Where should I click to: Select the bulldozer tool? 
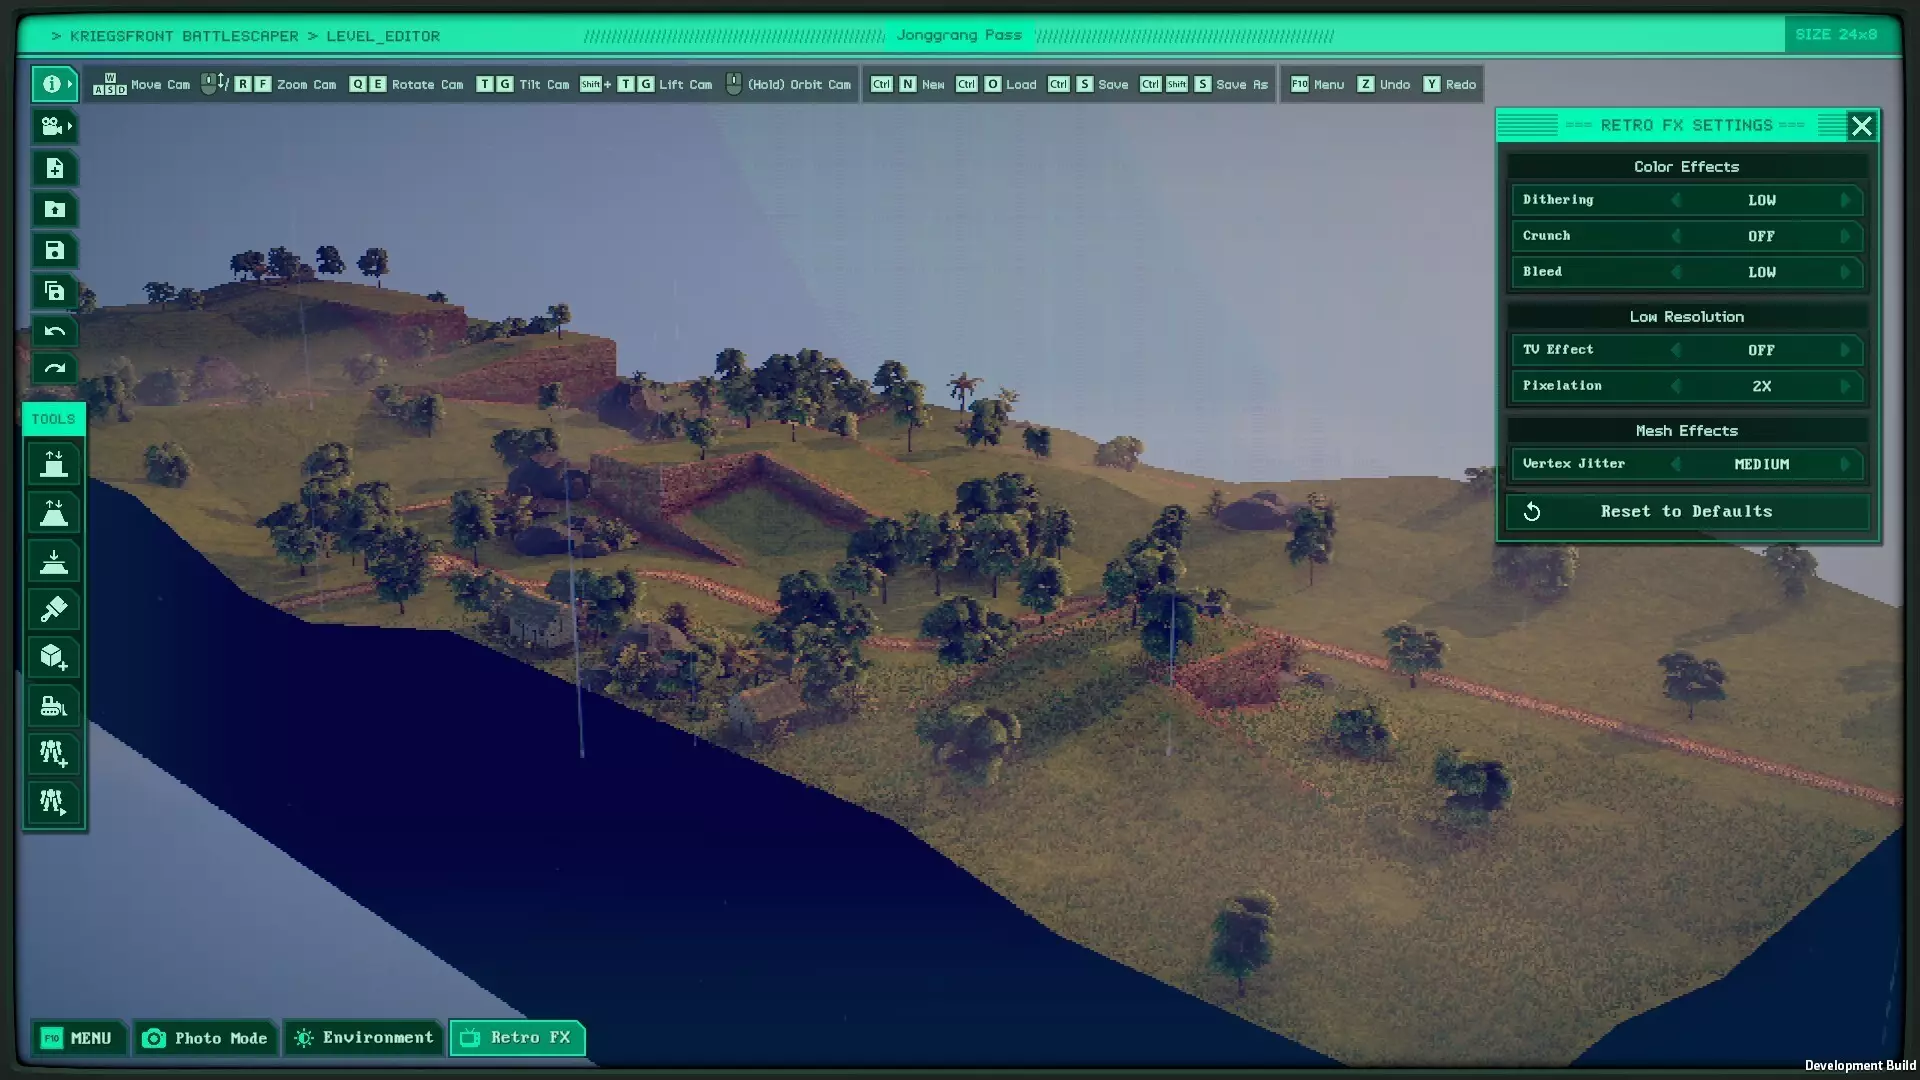click(x=54, y=706)
